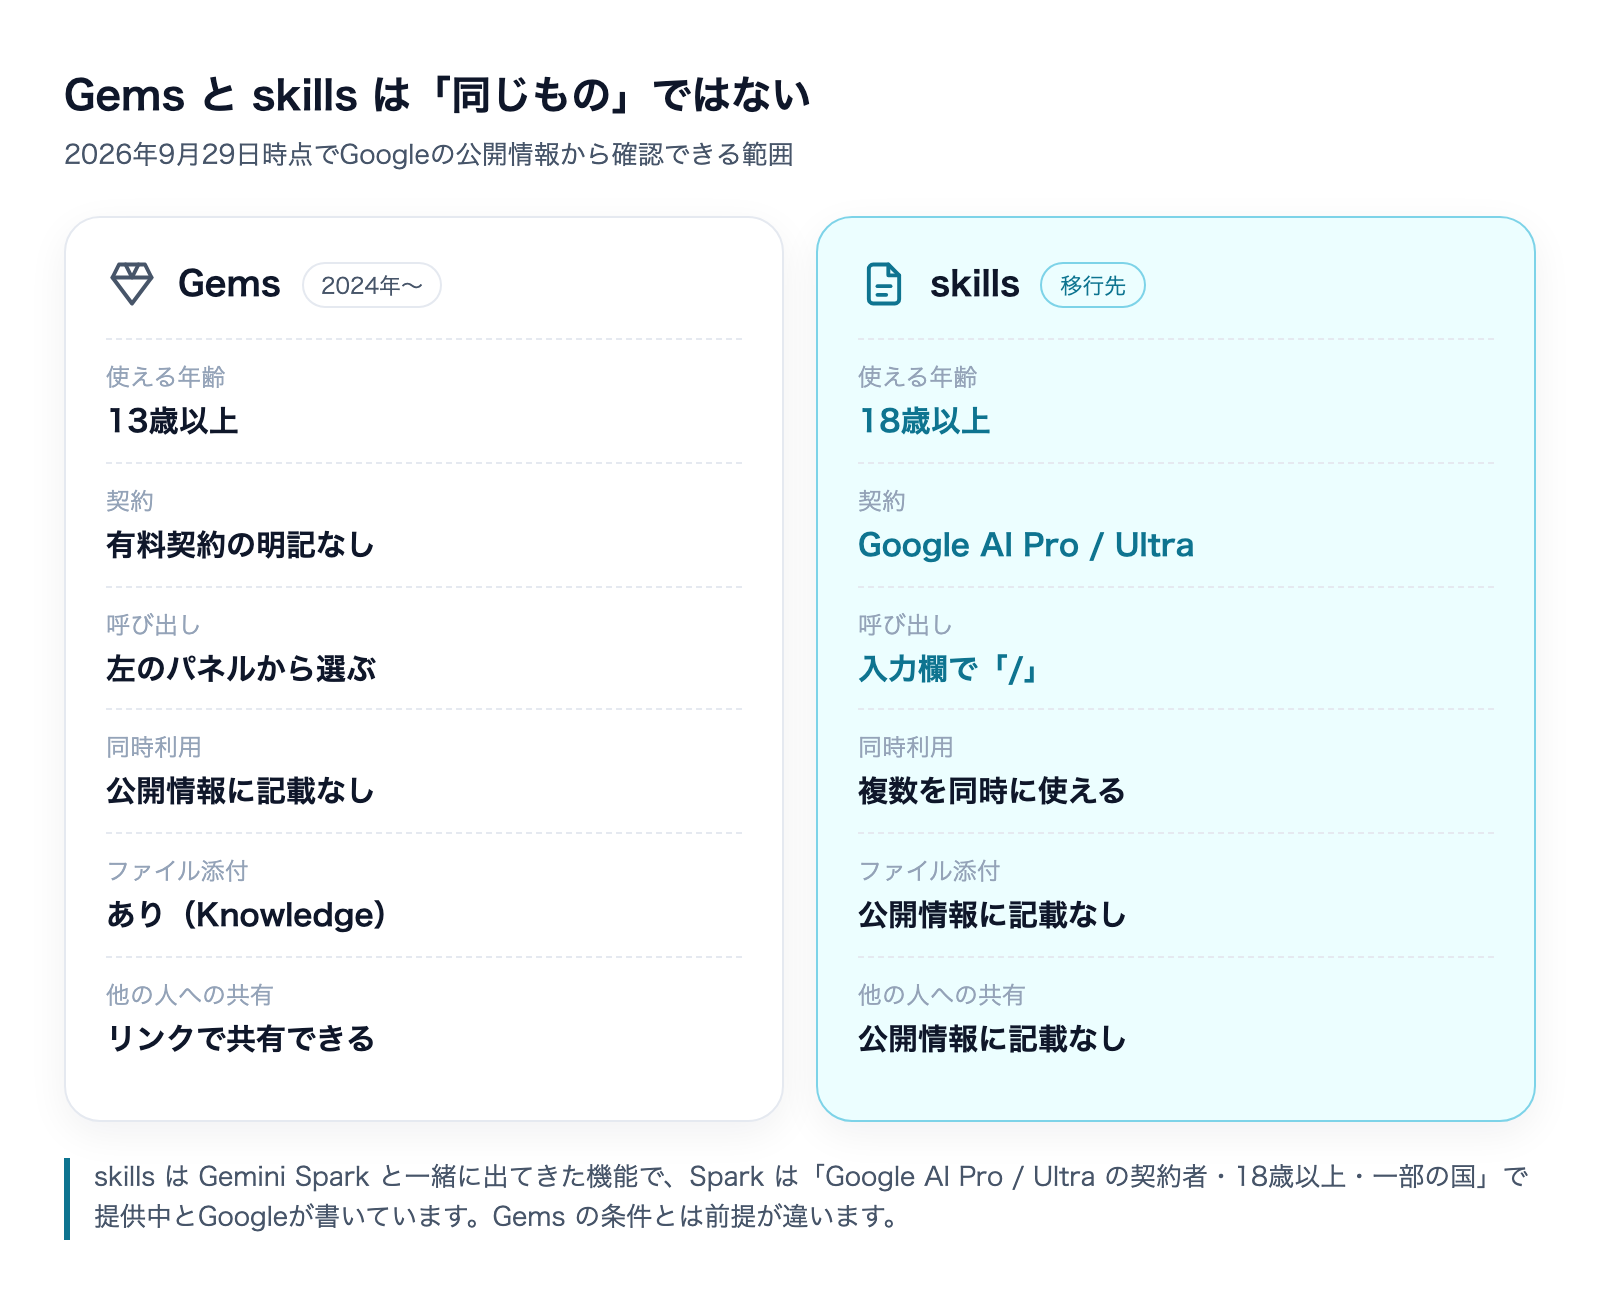The width and height of the screenshot is (1600, 1304).
Task: Click the 2024年〜 badge next to Gems
Action: (x=372, y=285)
